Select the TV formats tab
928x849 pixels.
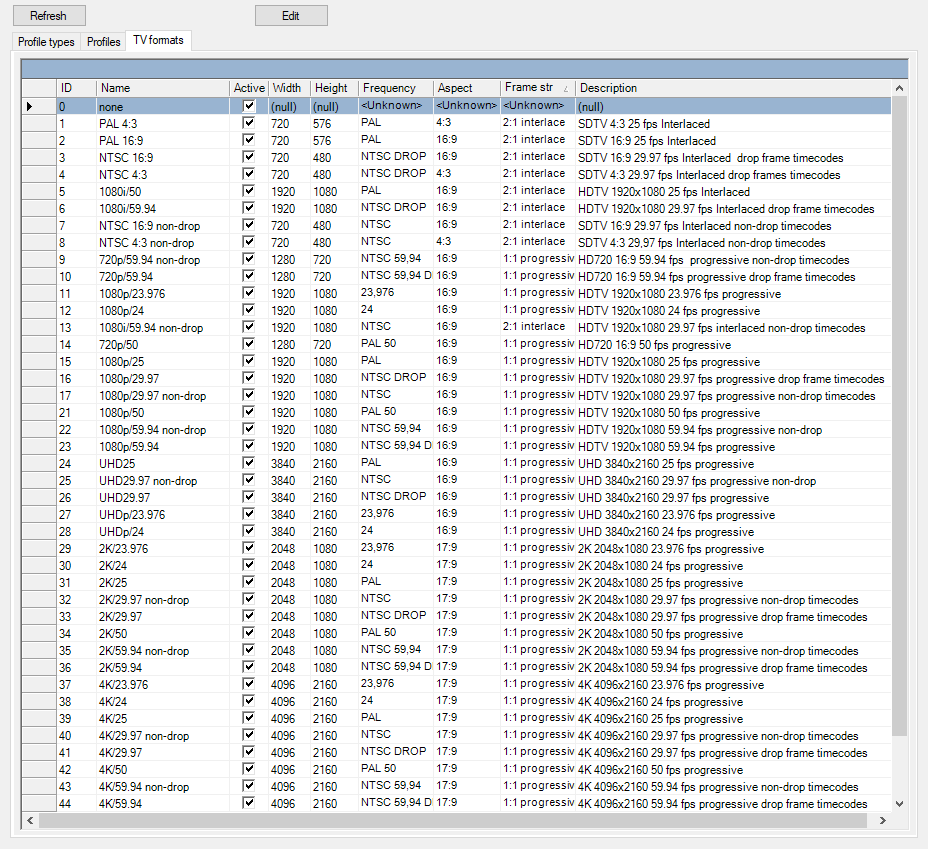point(159,40)
